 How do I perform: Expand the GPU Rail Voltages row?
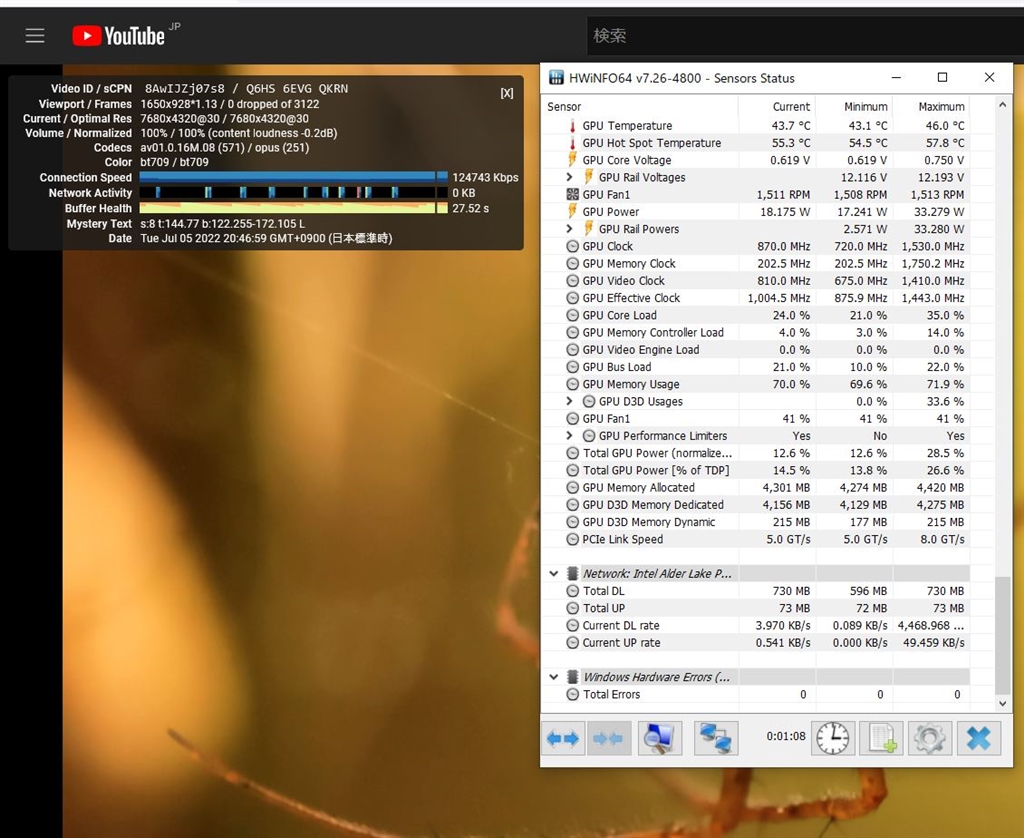569,177
